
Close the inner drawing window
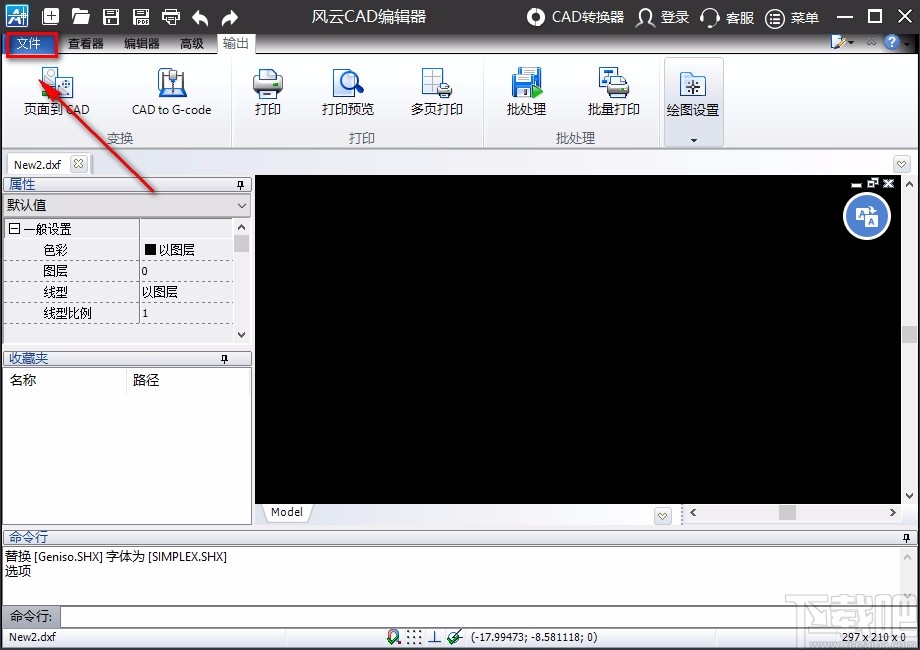889,183
